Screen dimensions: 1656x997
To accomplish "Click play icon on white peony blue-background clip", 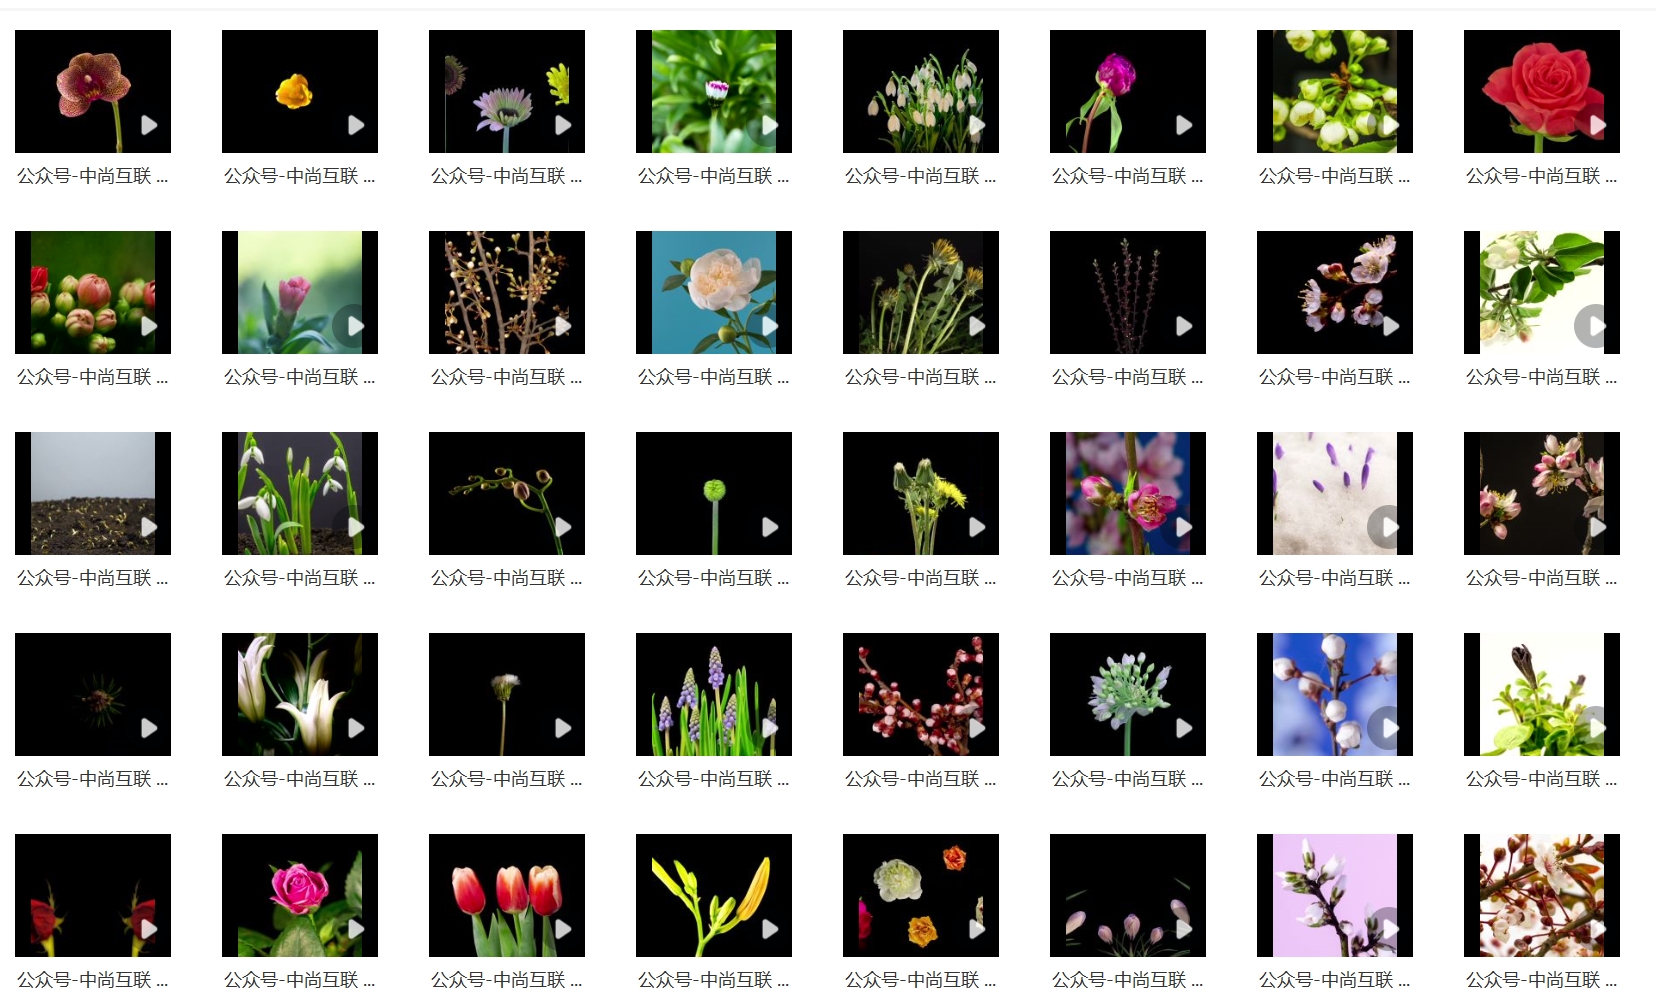I will click(770, 326).
